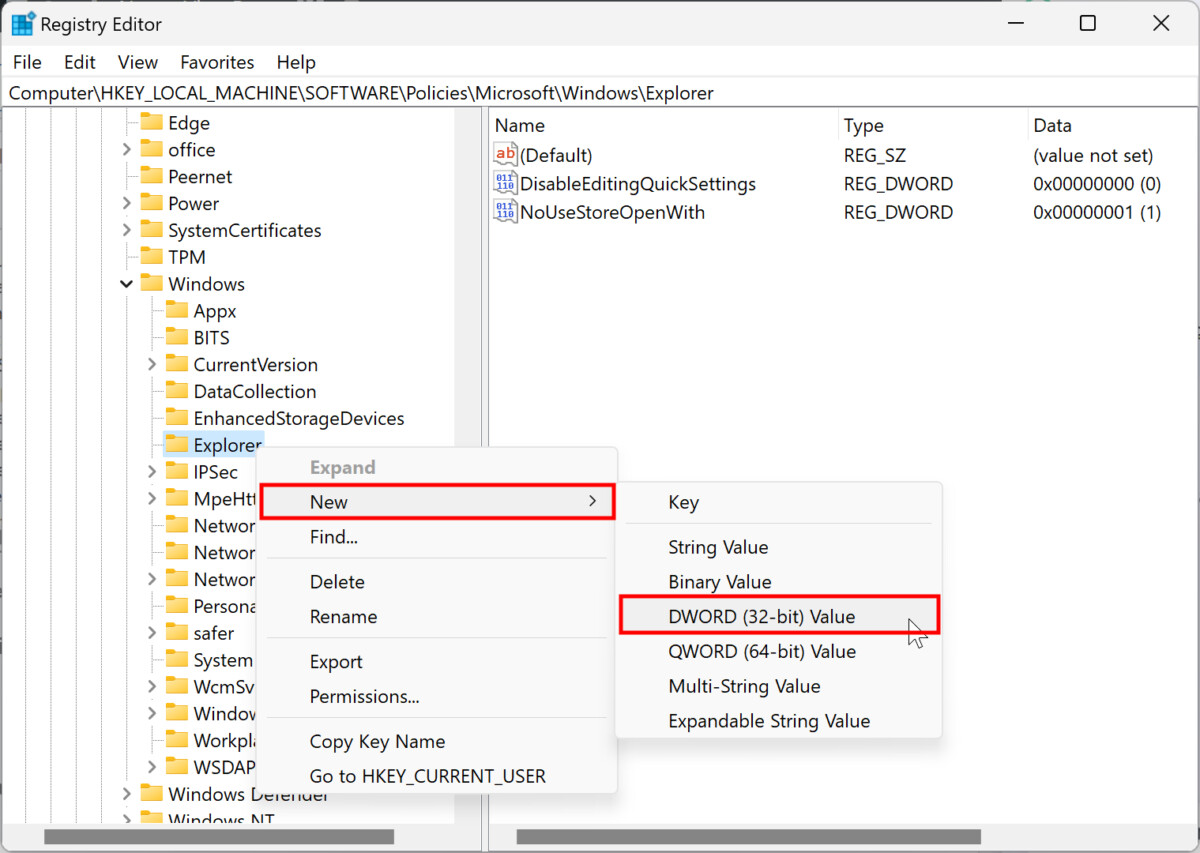This screenshot has width=1200, height=853.
Task: Open the Favorites menu
Action: point(217,62)
